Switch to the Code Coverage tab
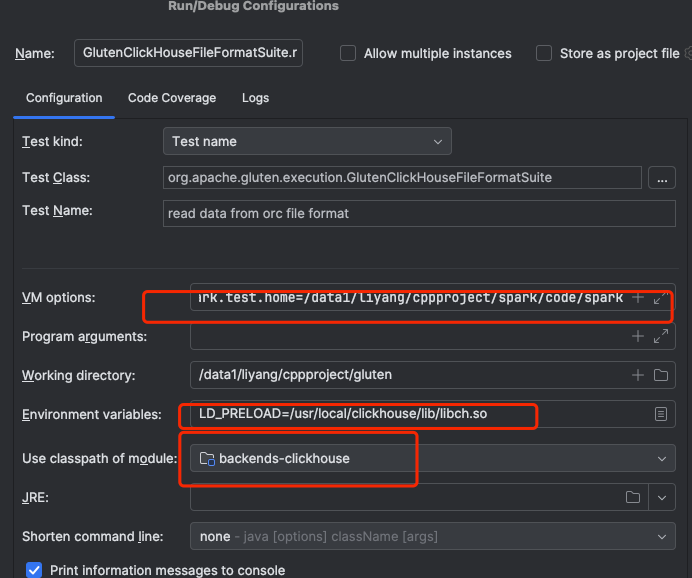Viewport: 692px width, 578px height. (x=172, y=98)
